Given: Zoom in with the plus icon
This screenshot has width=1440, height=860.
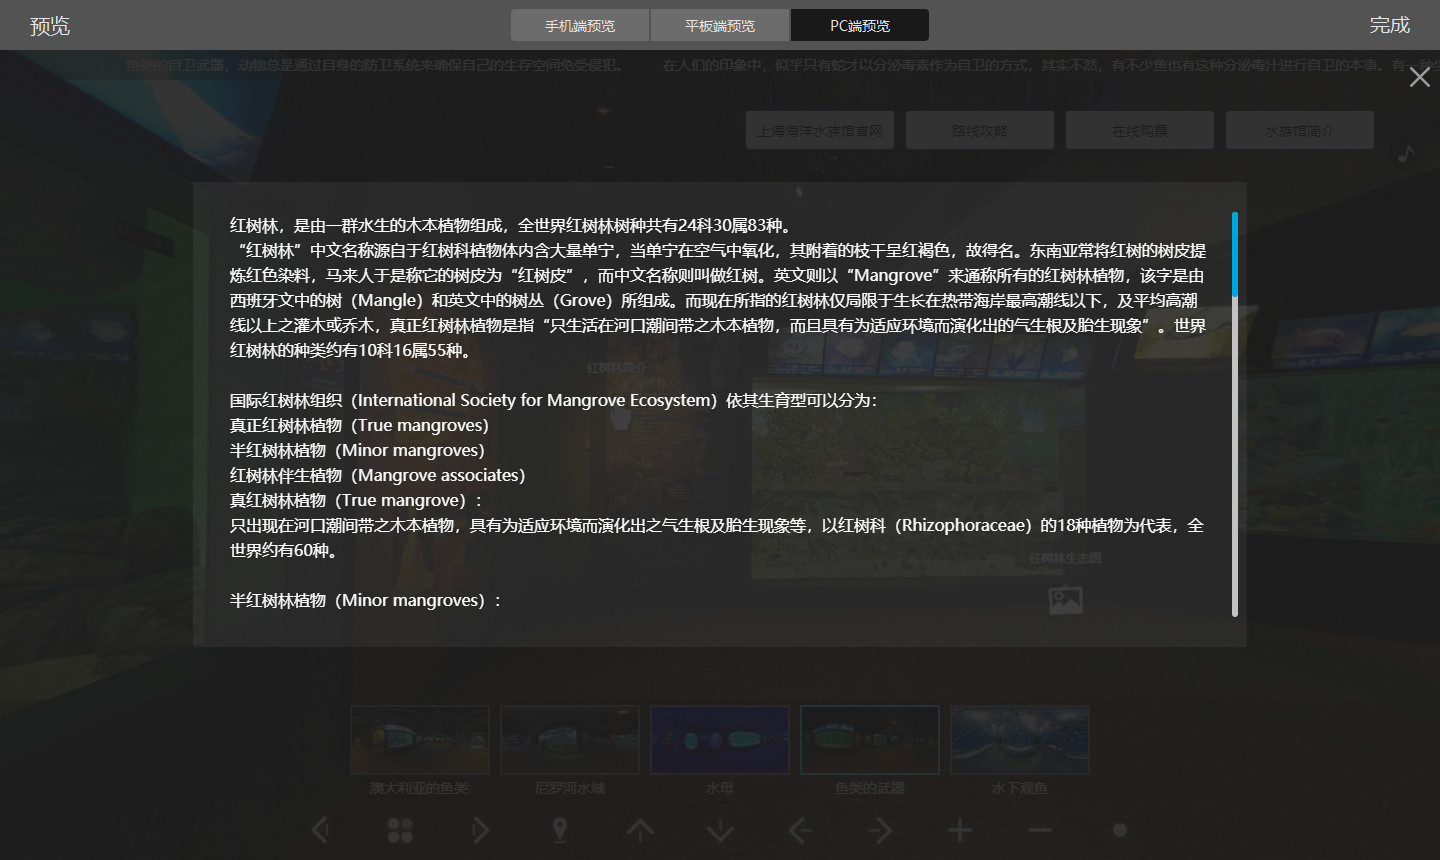Looking at the screenshot, I should tap(960, 830).
